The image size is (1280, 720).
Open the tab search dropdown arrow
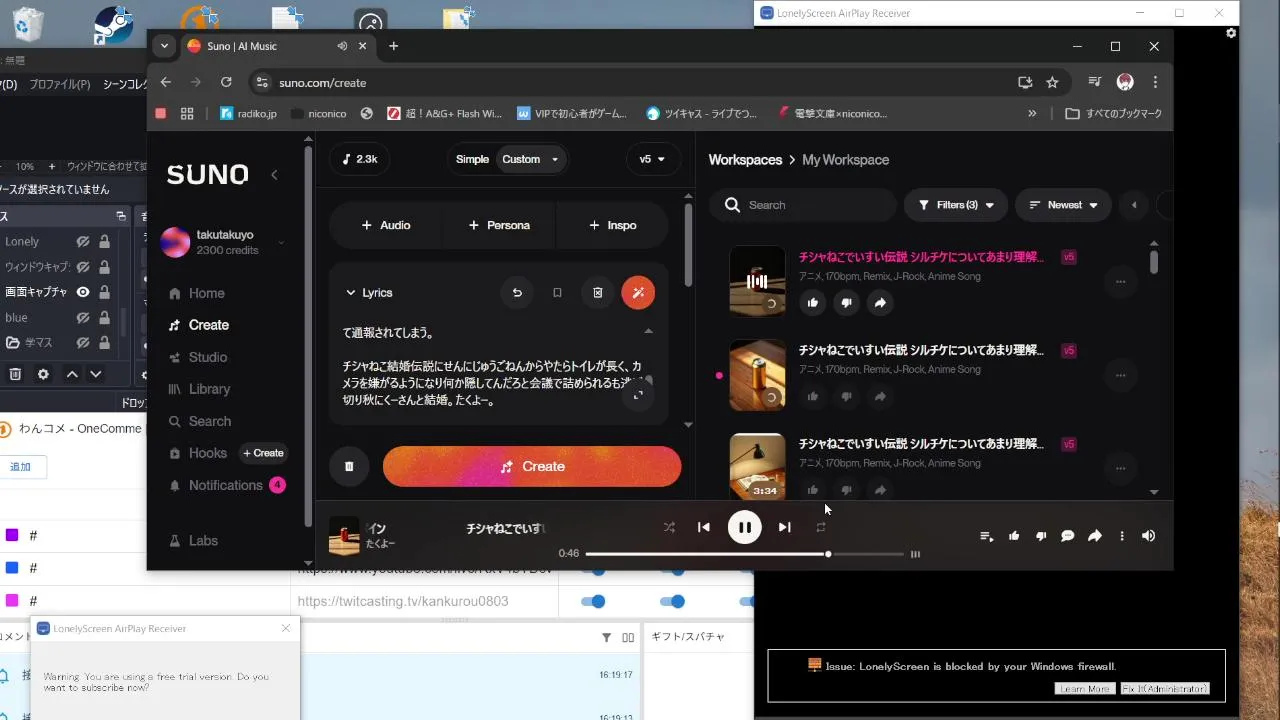(x=164, y=46)
